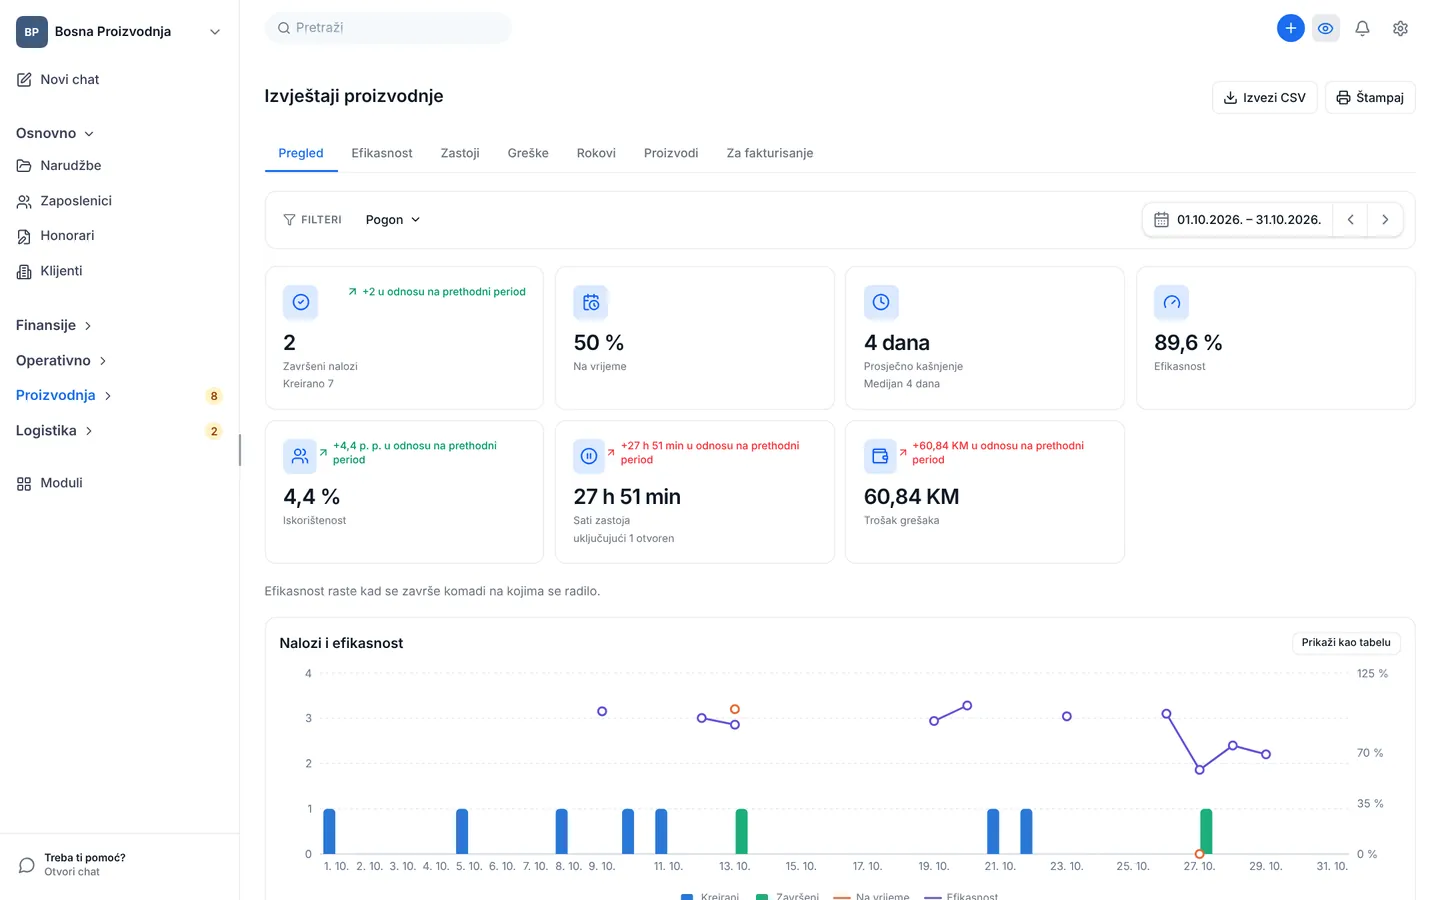The image size is (1440, 900).
Task: Open settings gear icon
Action: click(1400, 28)
